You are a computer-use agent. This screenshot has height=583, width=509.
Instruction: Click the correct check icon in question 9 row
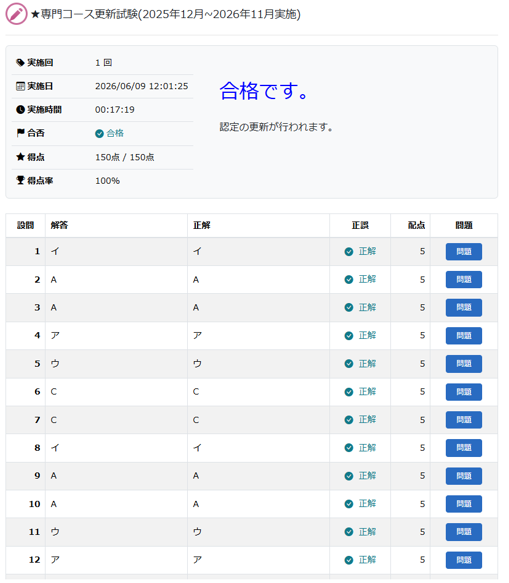click(349, 476)
